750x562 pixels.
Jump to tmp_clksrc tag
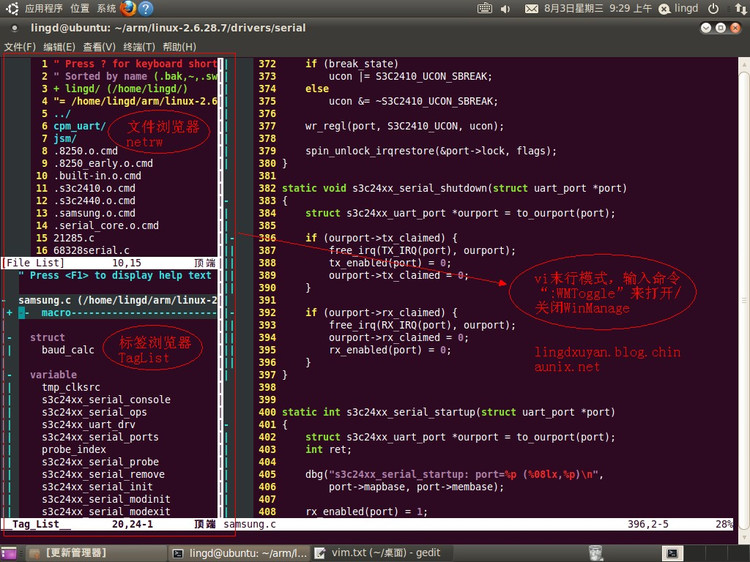click(x=71, y=387)
